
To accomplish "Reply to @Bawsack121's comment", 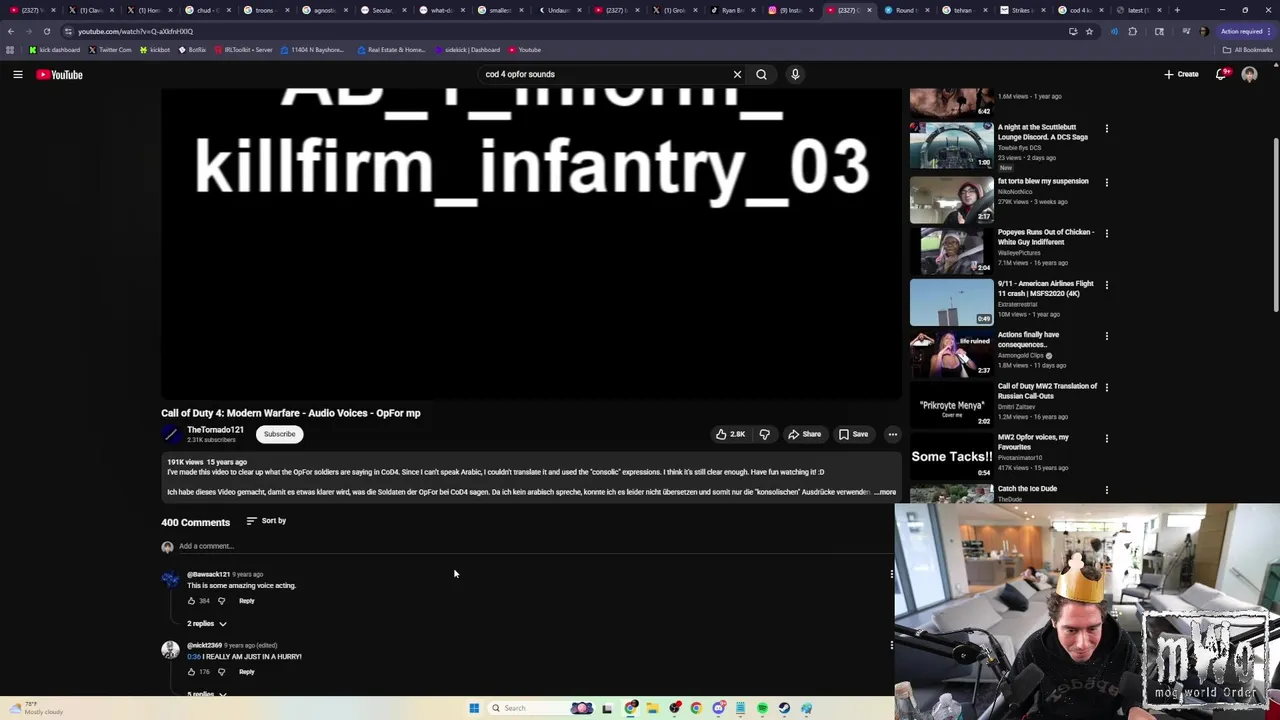I will (246, 601).
